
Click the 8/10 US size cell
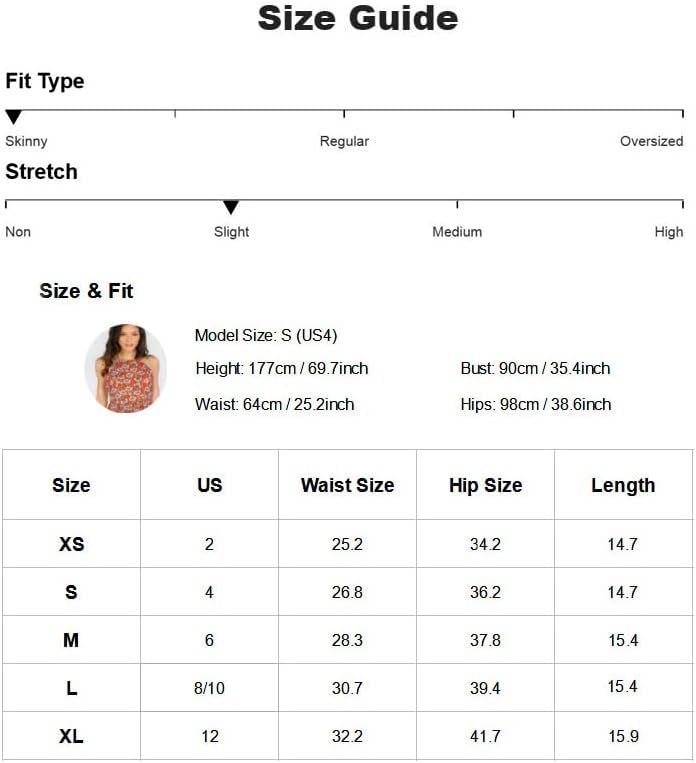[209, 688]
